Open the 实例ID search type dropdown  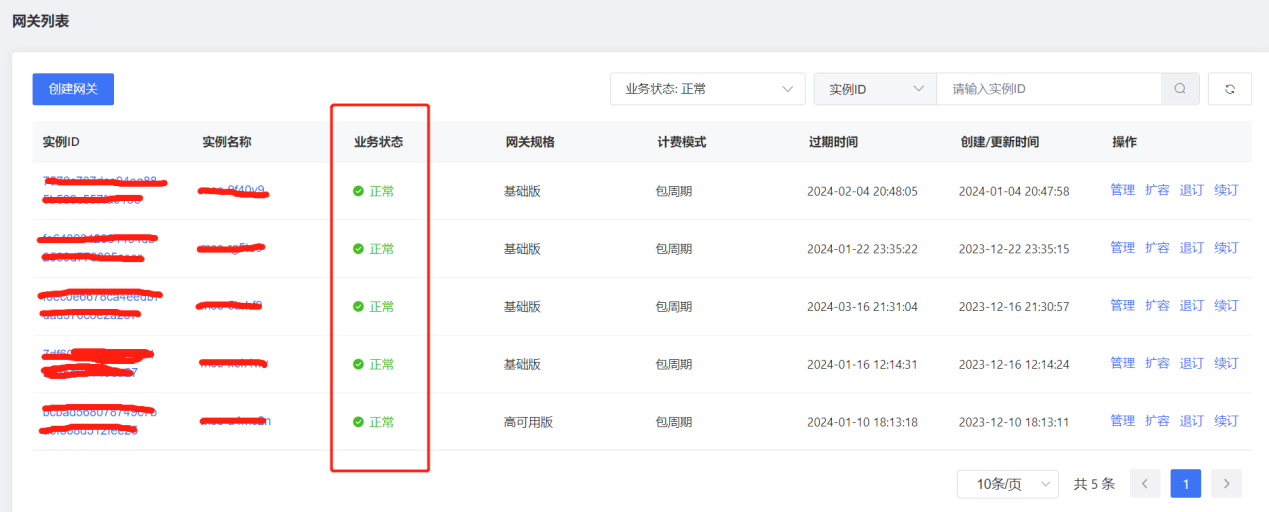click(x=875, y=89)
